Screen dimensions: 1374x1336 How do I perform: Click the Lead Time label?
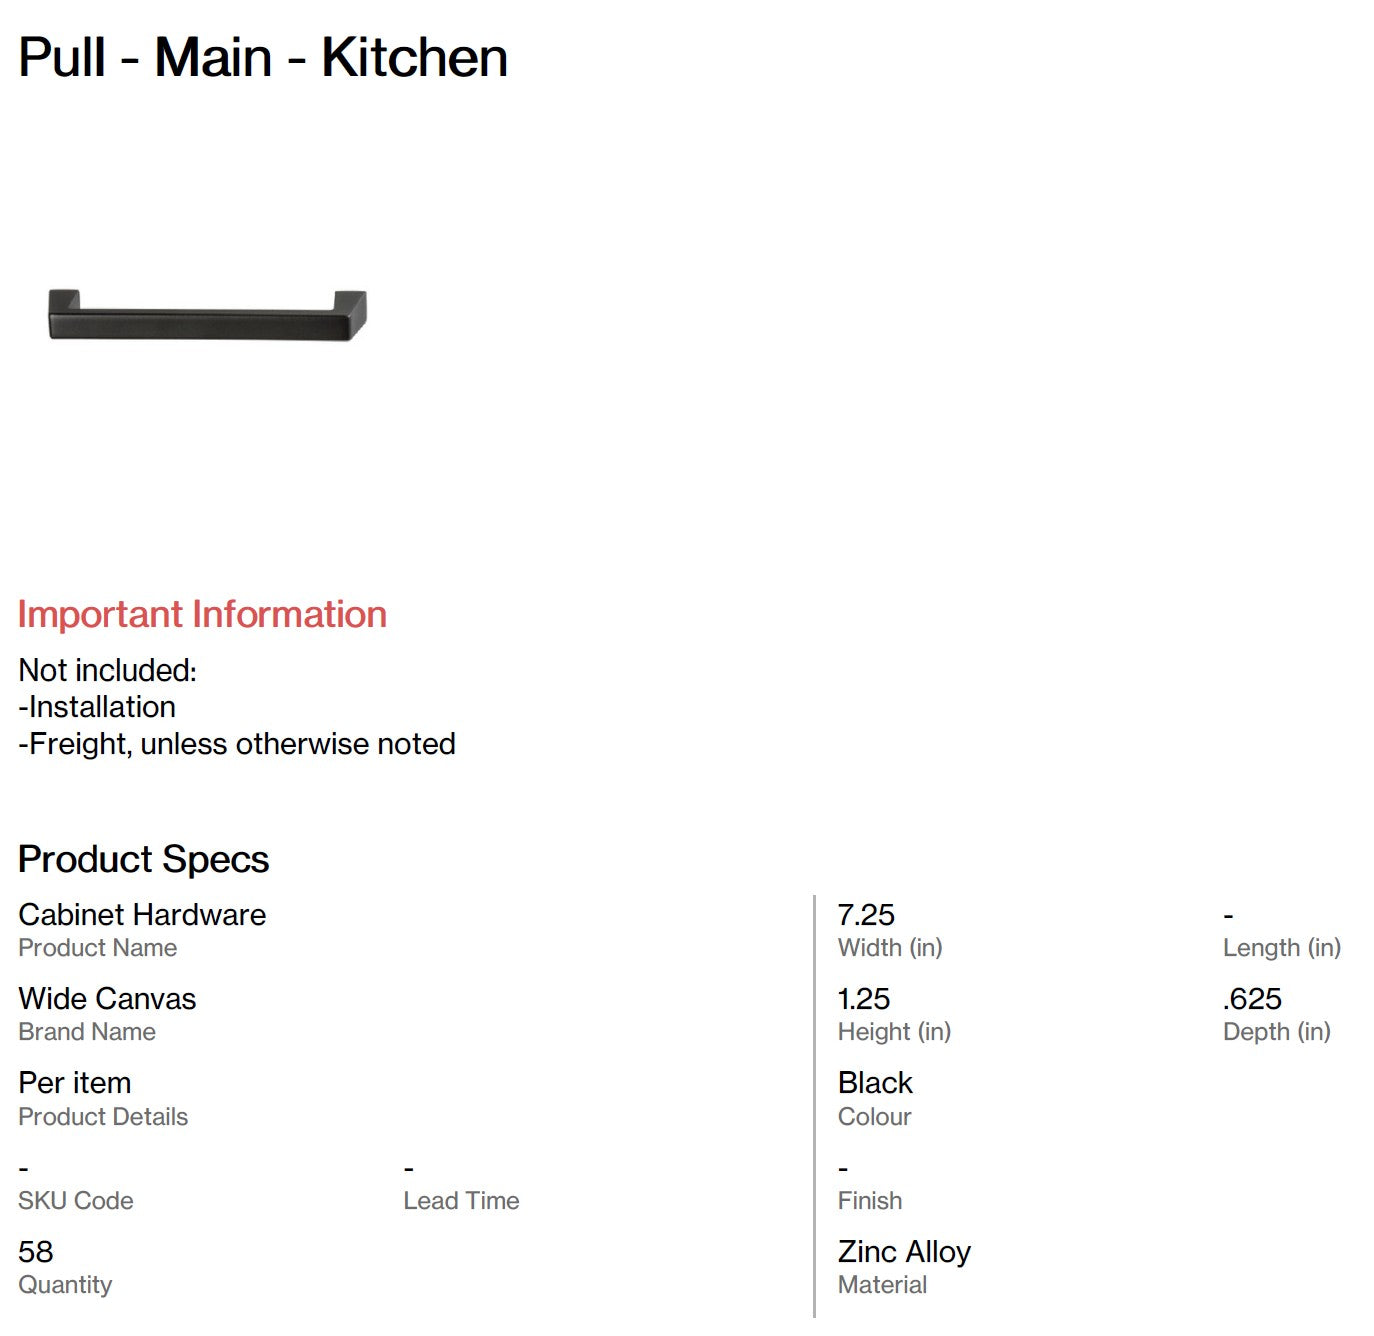[x=461, y=1200]
